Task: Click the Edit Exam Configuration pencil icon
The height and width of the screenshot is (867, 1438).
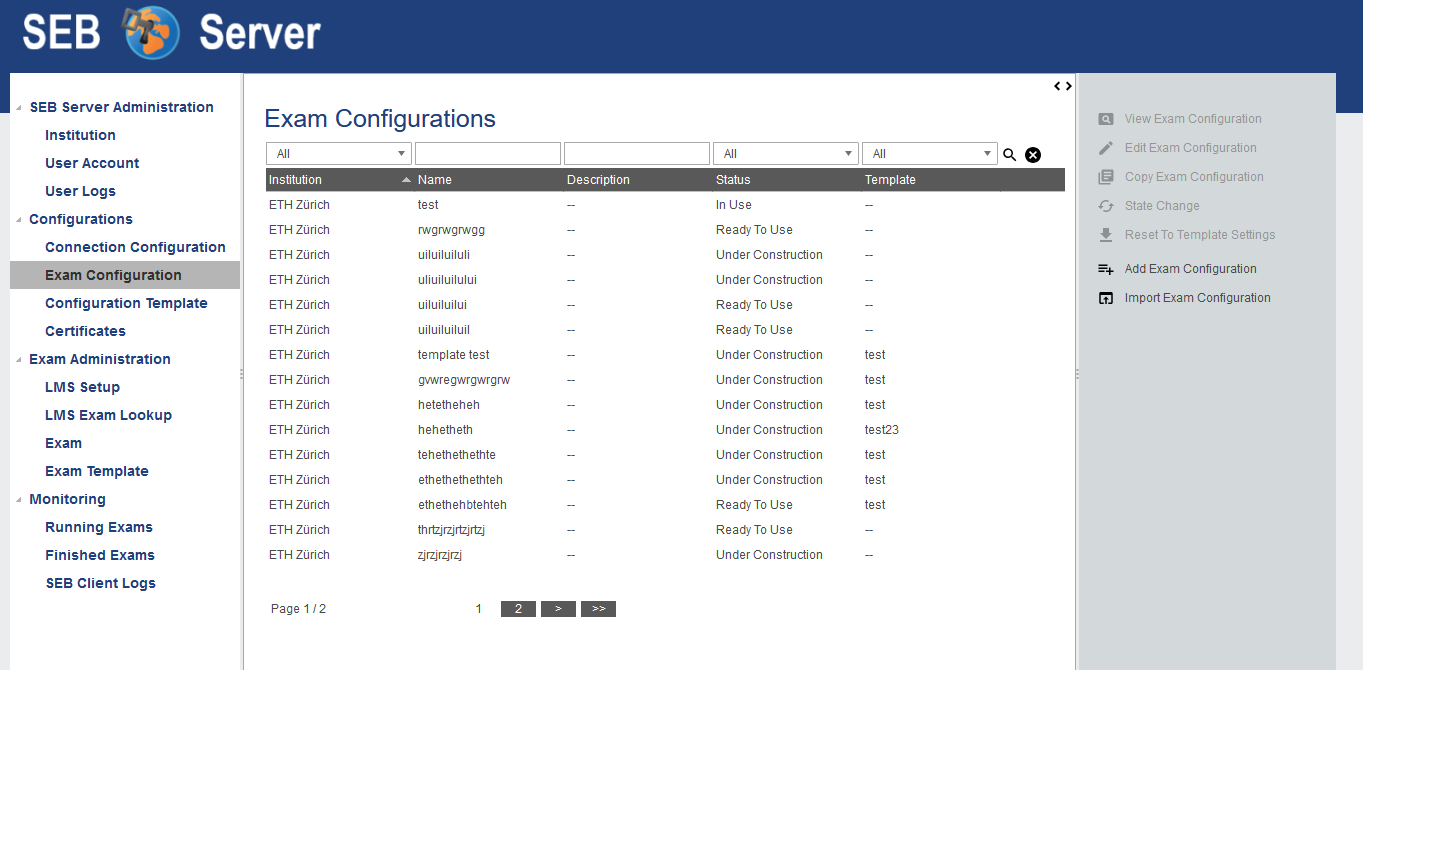Action: pos(1105,148)
